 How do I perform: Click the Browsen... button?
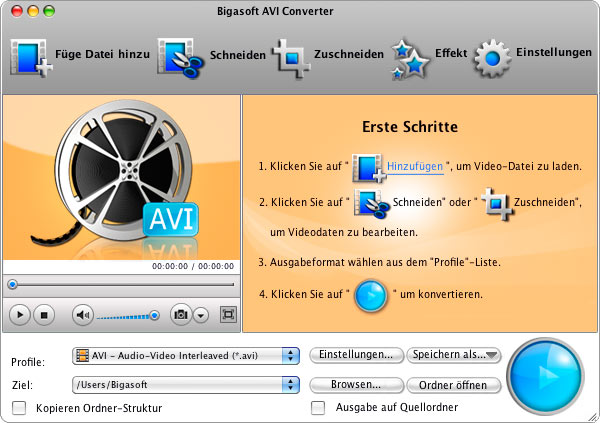coord(356,385)
